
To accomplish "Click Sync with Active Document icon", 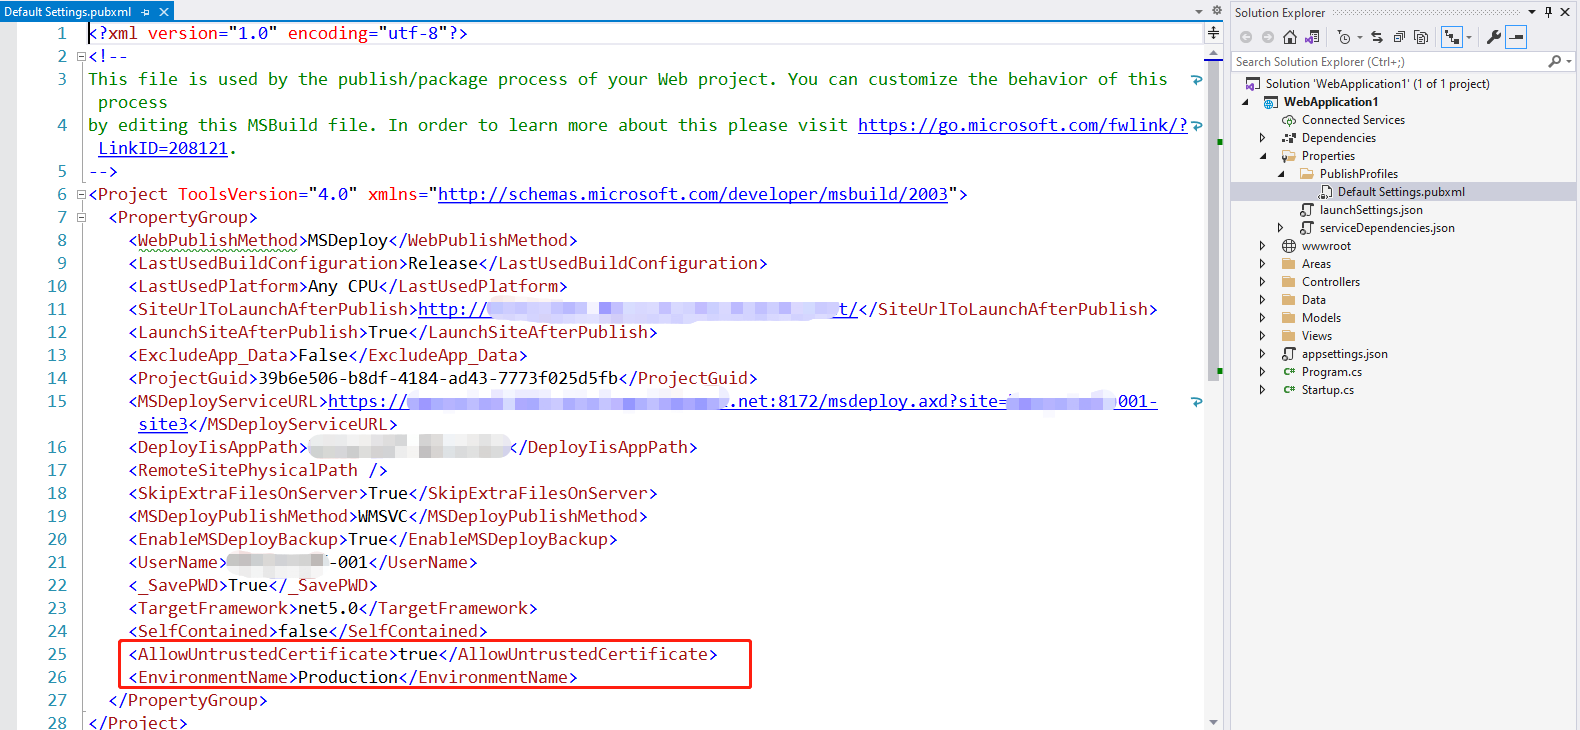I will (1377, 37).
